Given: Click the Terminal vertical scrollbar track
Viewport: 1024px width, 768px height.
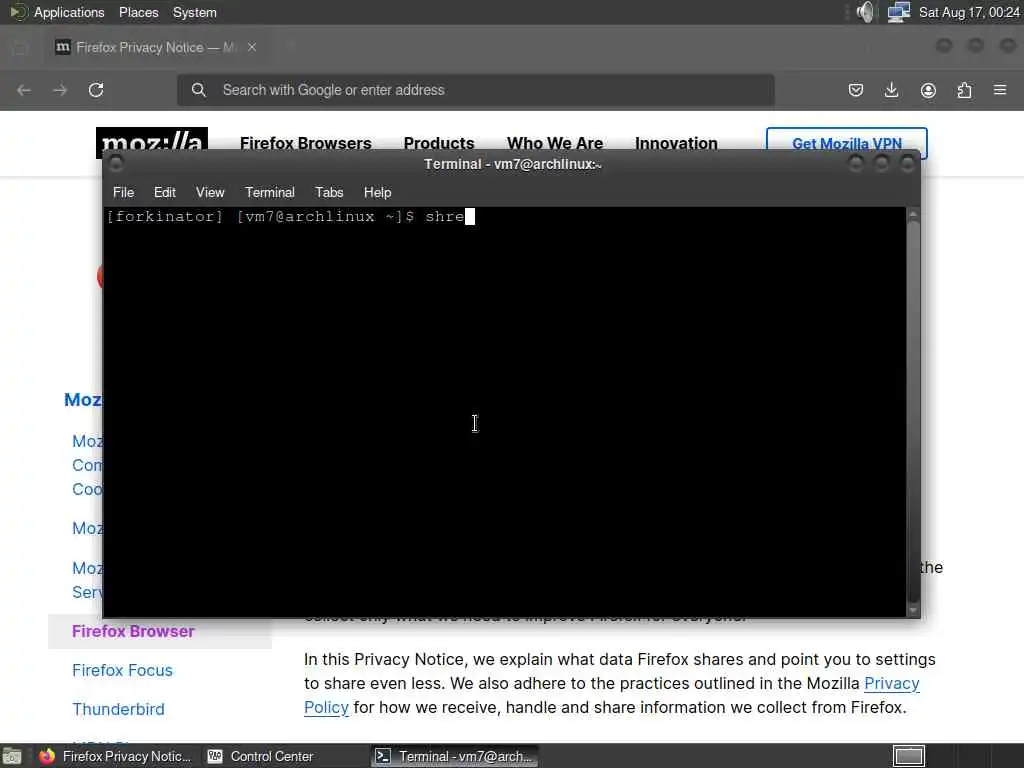Looking at the screenshot, I should coord(913,411).
